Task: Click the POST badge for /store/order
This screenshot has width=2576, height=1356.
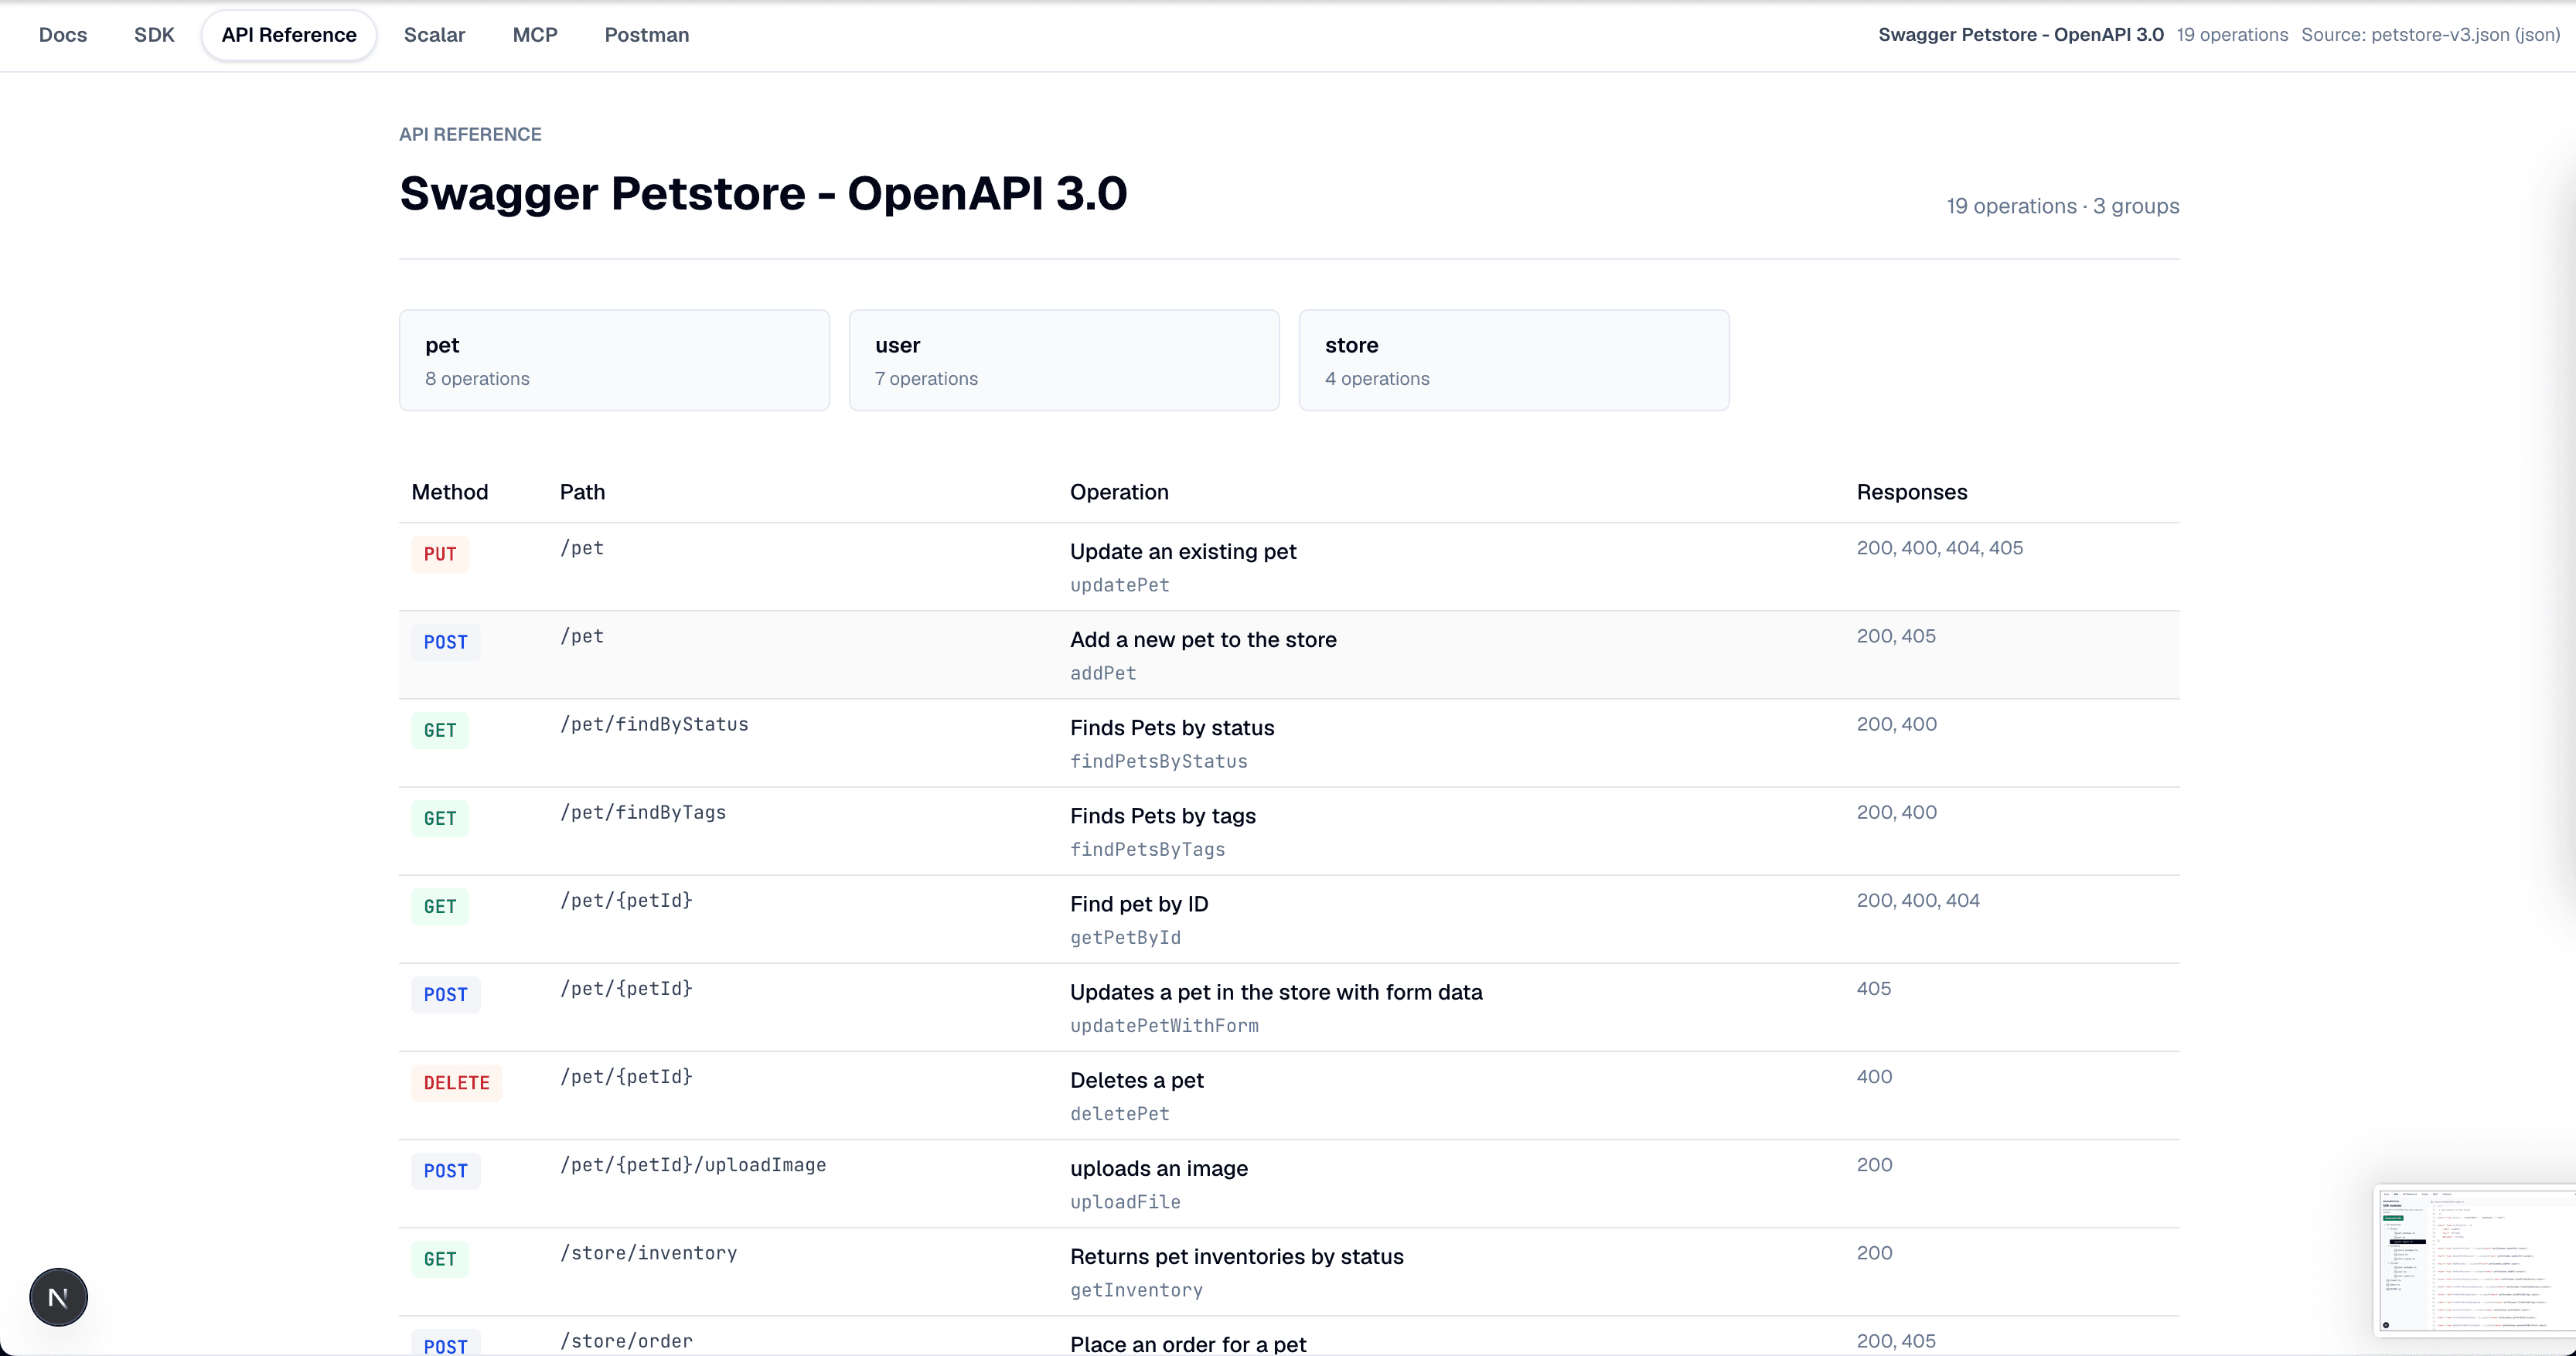Action: coord(445,1344)
